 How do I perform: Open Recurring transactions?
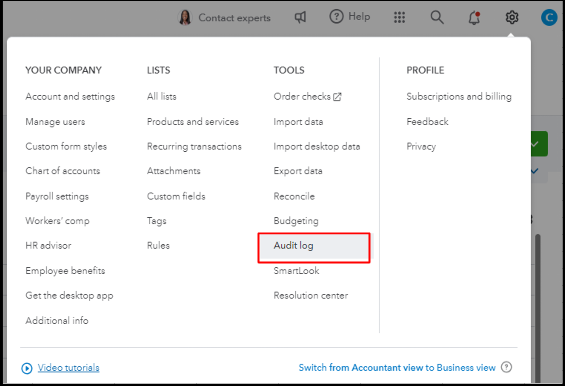coord(194,147)
